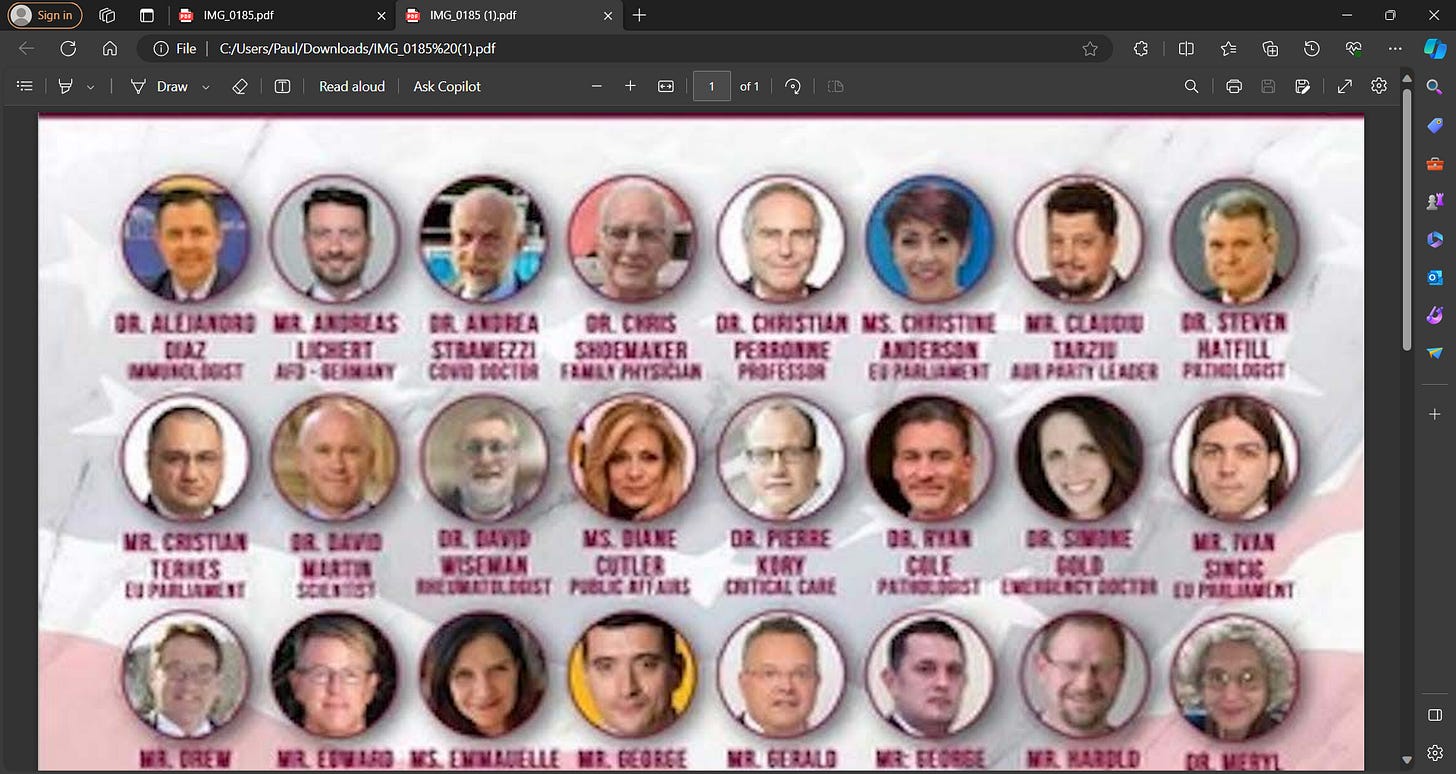Go to the home page
Screen dimensions: 1456x774
pos(110,48)
